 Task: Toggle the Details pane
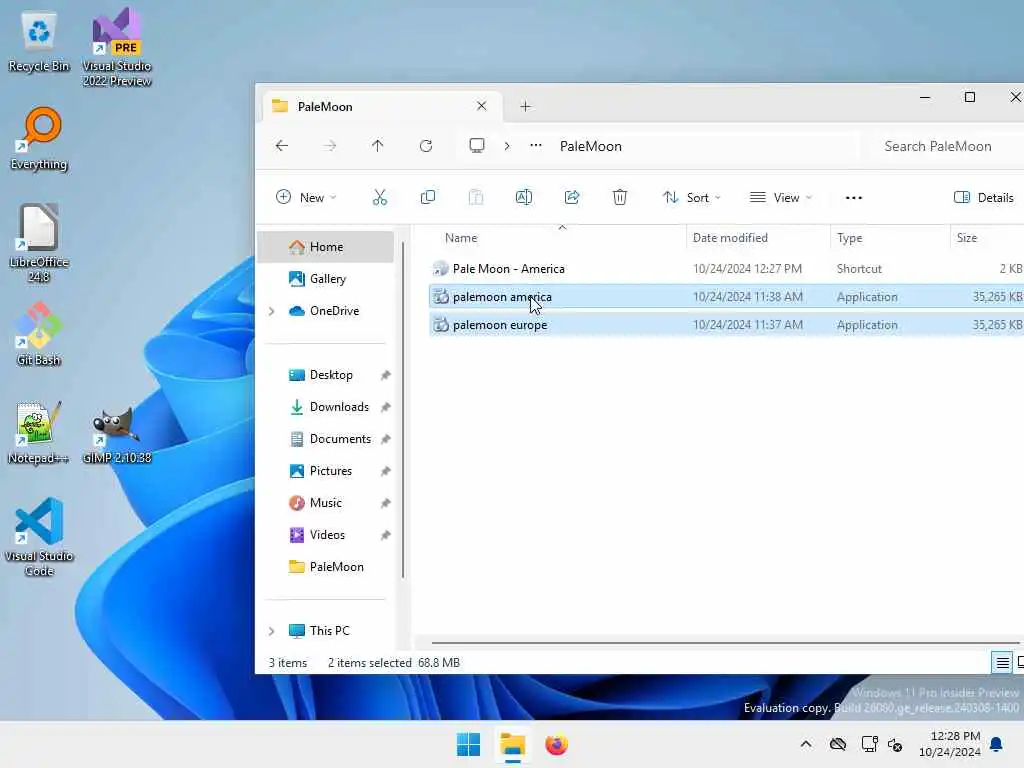point(984,197)
